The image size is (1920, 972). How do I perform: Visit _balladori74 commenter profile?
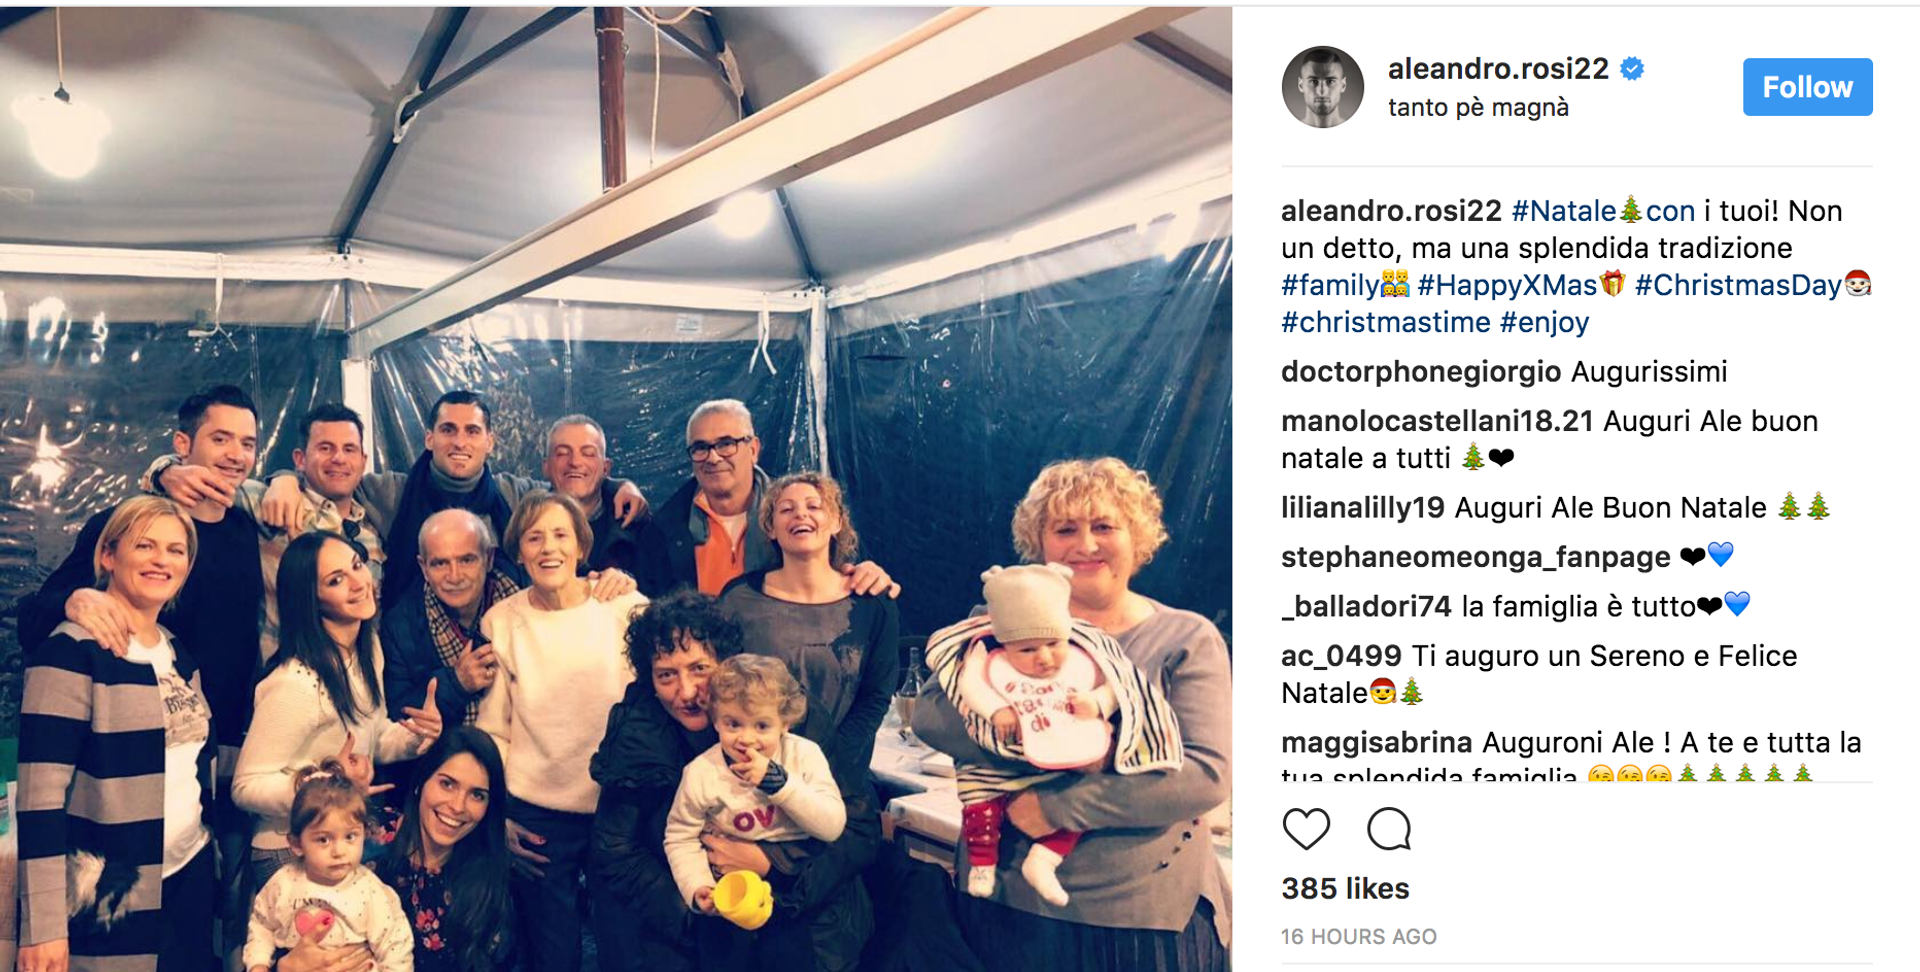pos(1367,606)
